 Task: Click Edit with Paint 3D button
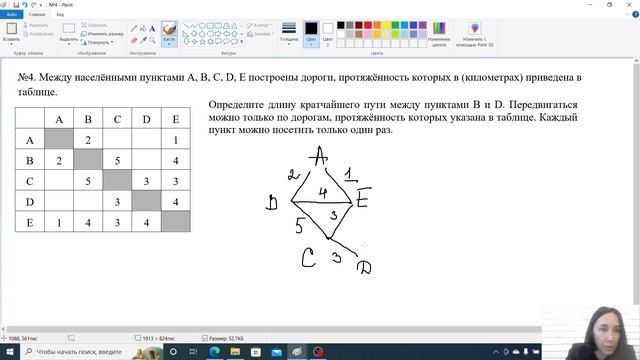pyautogui.click(x=475, y=34)
